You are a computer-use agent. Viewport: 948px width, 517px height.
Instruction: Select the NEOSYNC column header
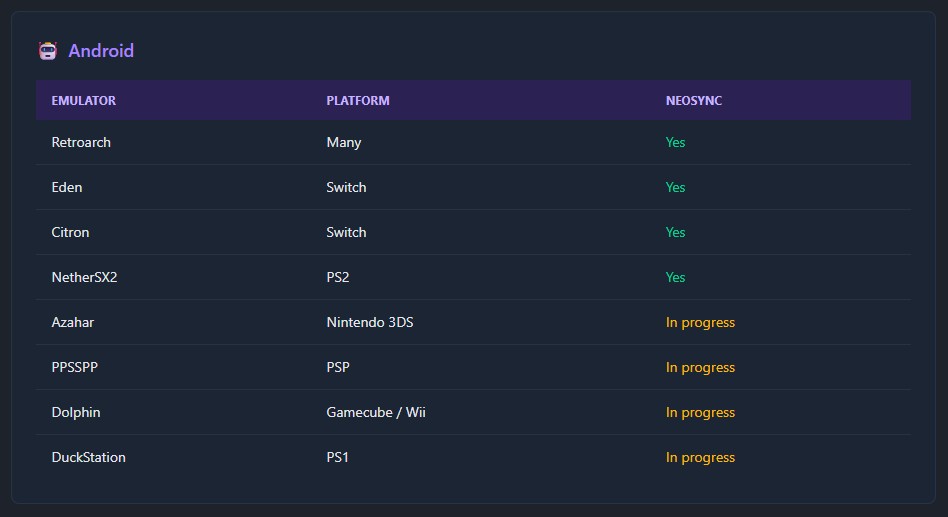tap(694, 101)
